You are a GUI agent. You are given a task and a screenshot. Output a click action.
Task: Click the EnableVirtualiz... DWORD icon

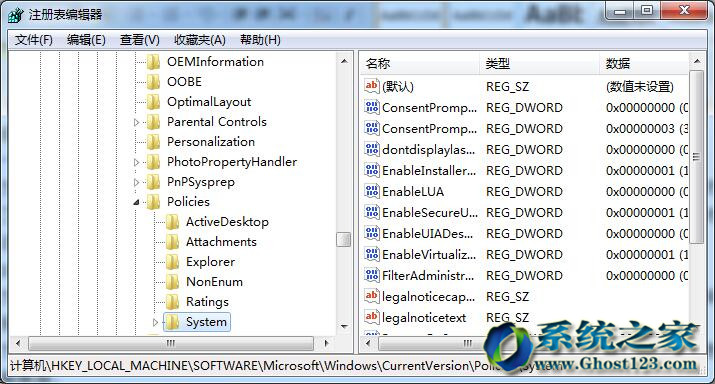tap(372, 254)
